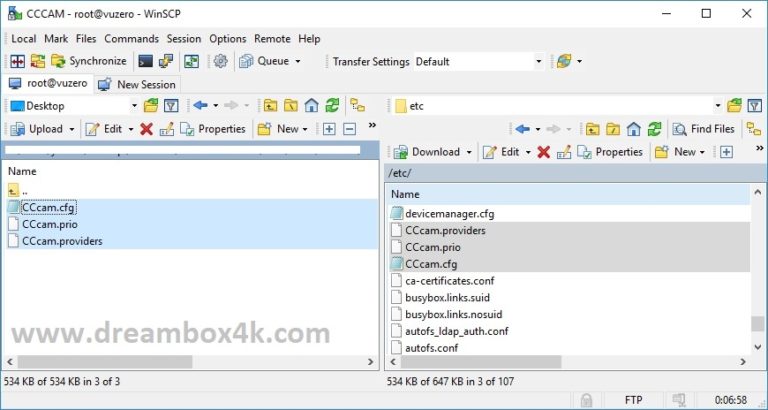Click Keep Remote Directory up to Date icon
The width and height of the screenshot is (768, 410).
click(191, 61)
